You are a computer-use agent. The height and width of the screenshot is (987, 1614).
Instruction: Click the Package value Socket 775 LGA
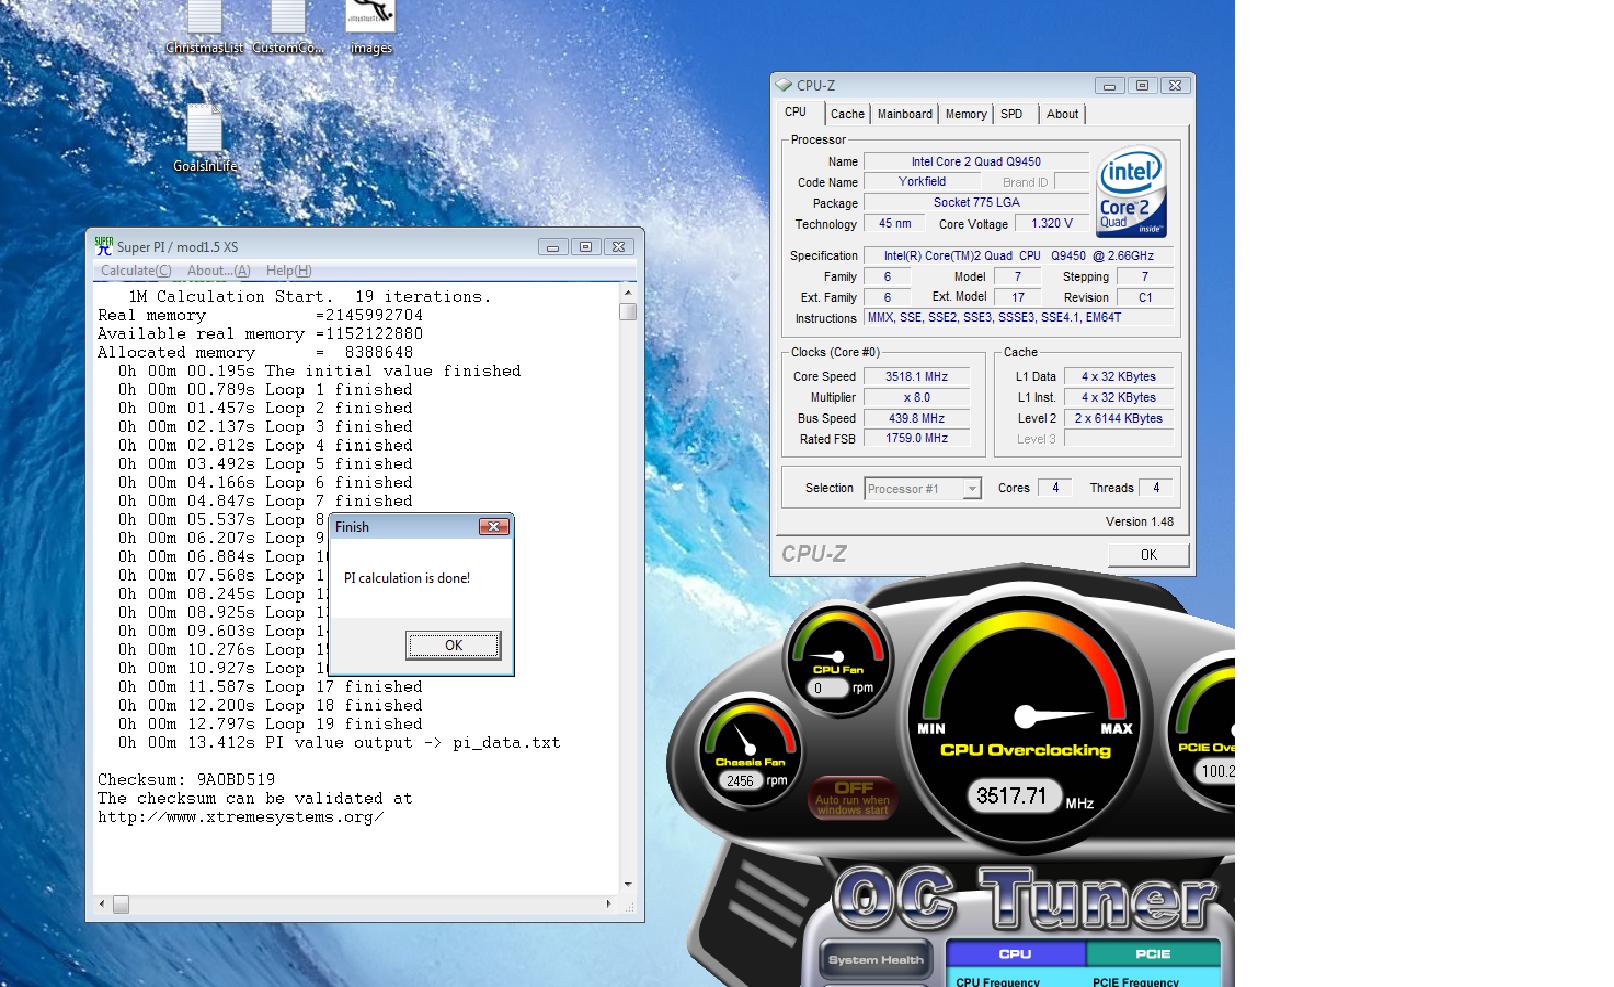pos(976,202)
